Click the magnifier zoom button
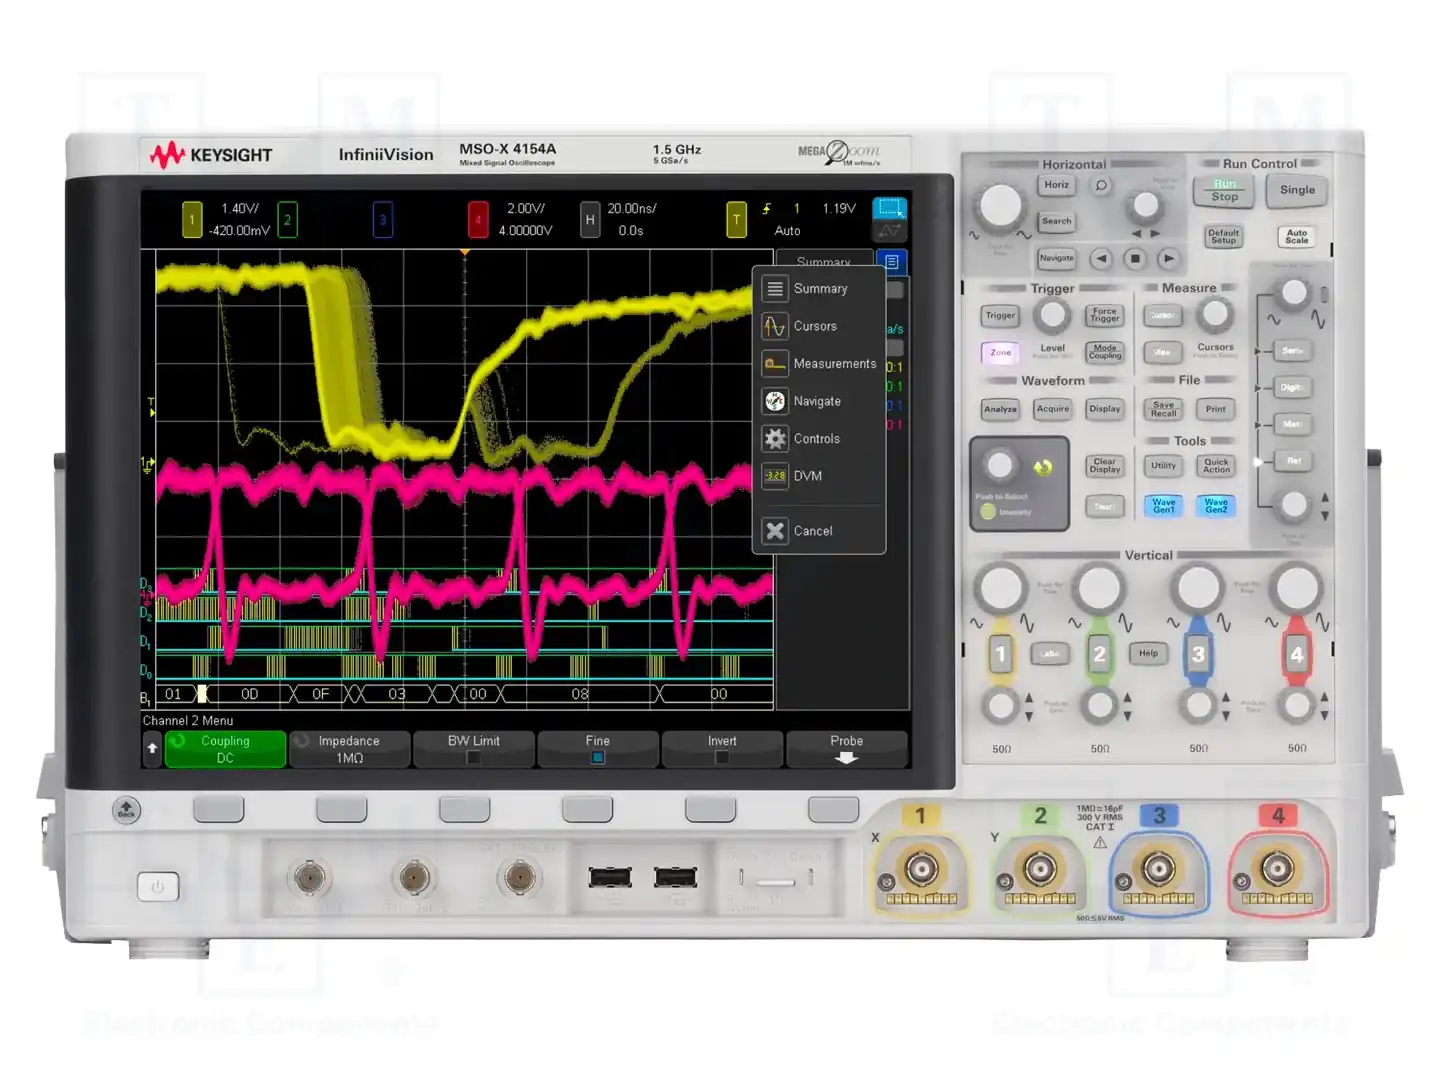The height and width of the screenshot is (1080, 1440). [1101, 186]
